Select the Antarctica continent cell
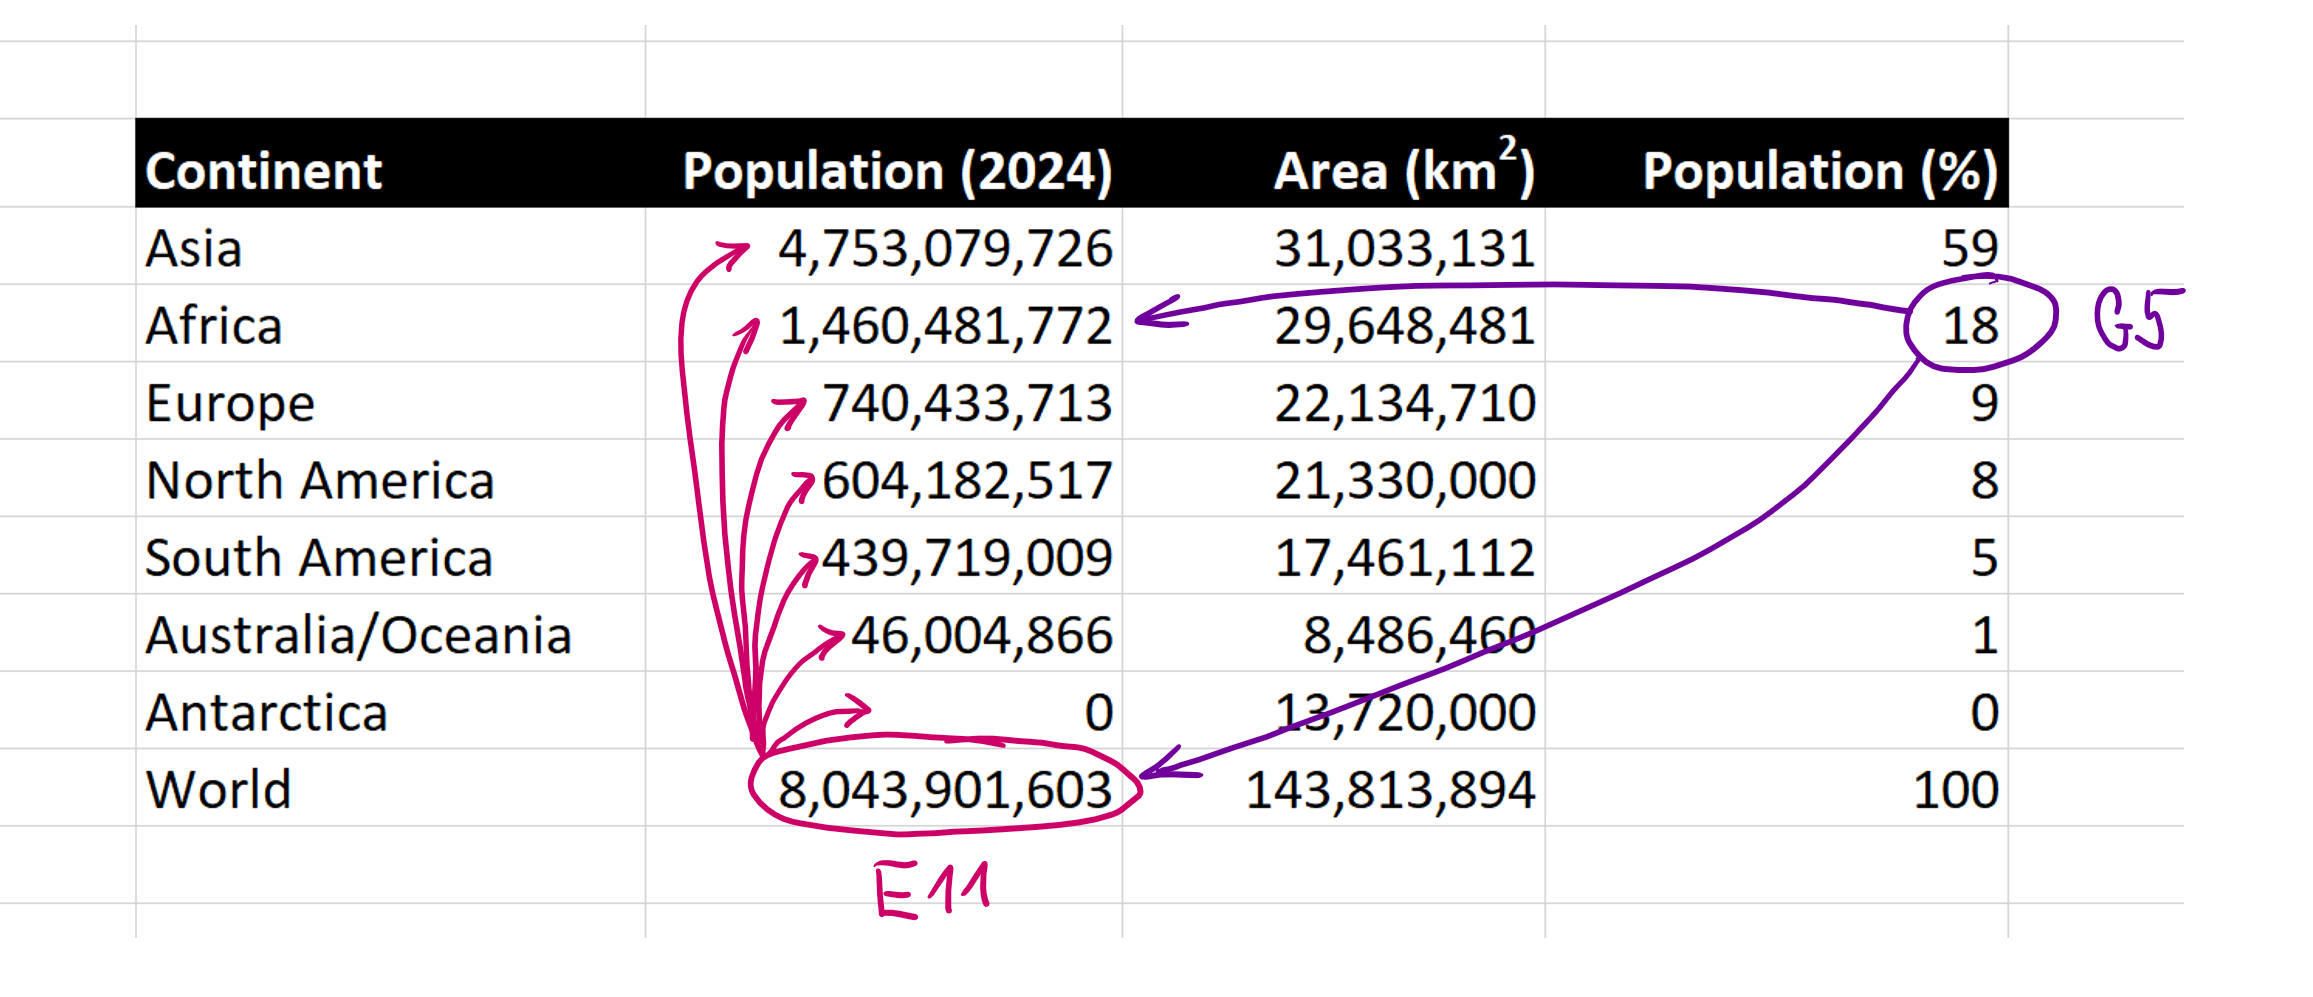 coord(266,712)
